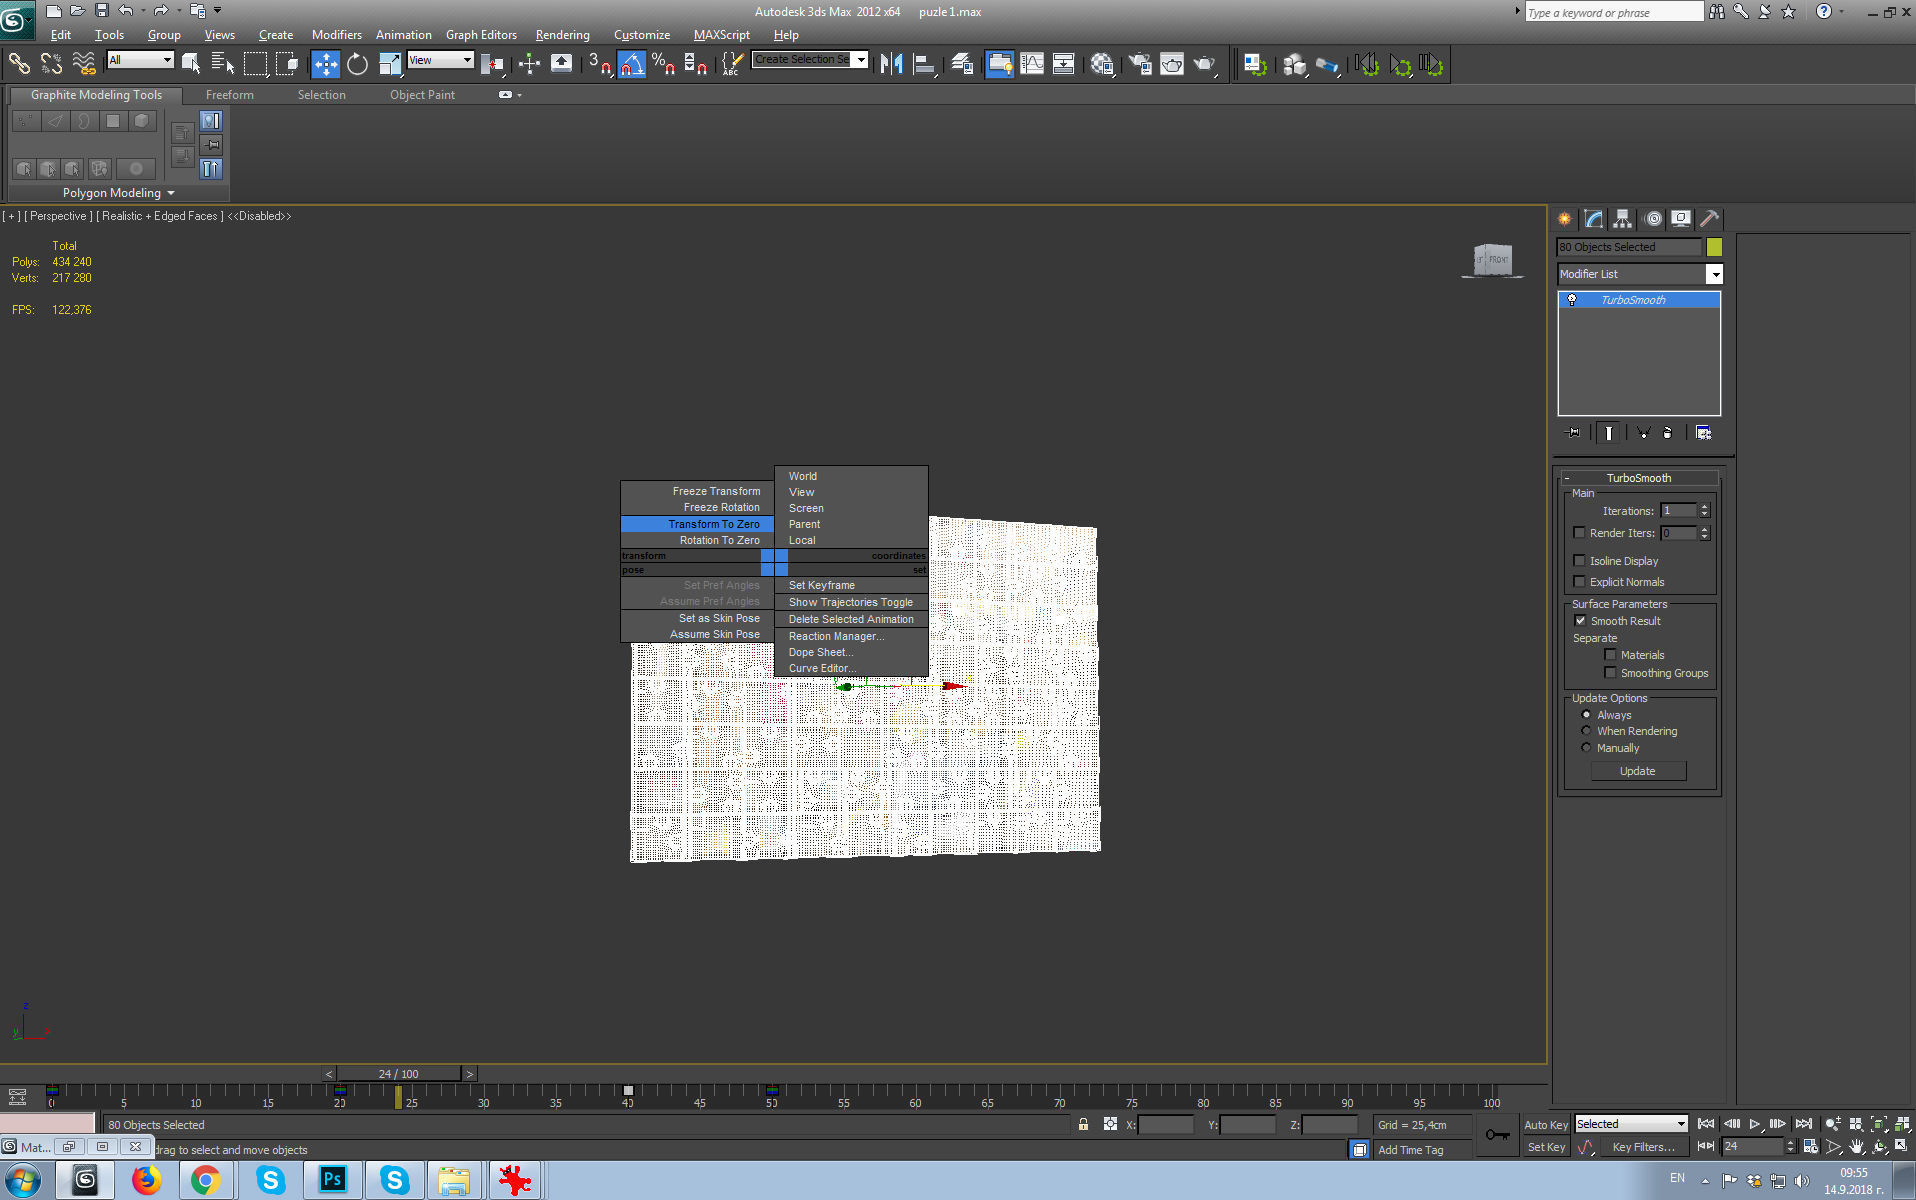Open the Select by Name dialog

[222, 64]
